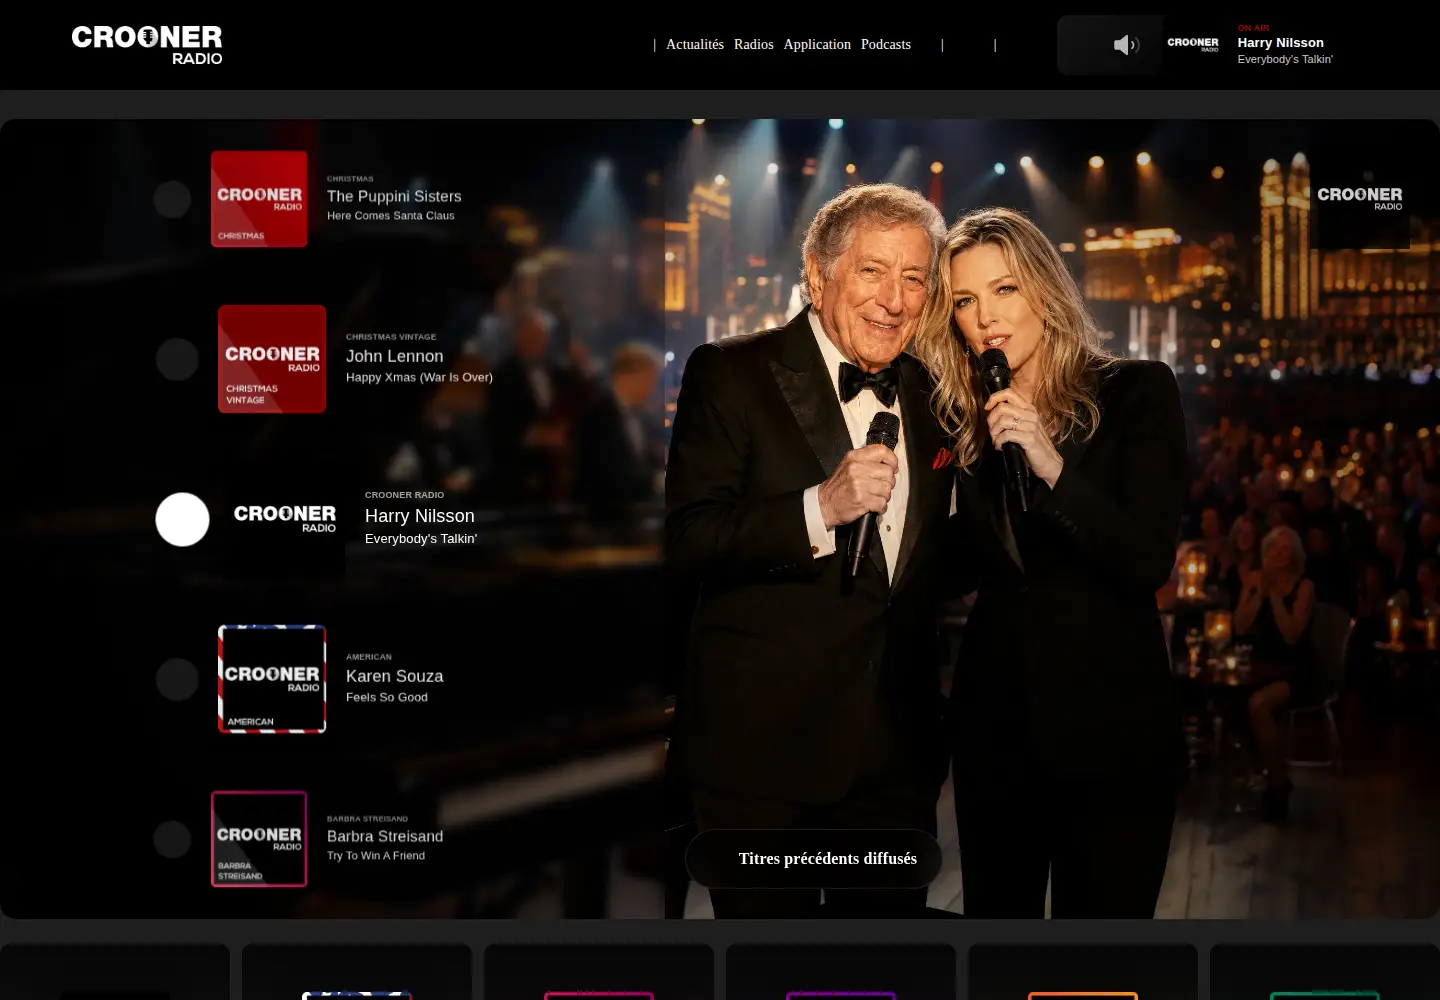Click Everybody's Talkin' in station list
The height and width of the screenshot is (1000, 1440).
[421, 538]
